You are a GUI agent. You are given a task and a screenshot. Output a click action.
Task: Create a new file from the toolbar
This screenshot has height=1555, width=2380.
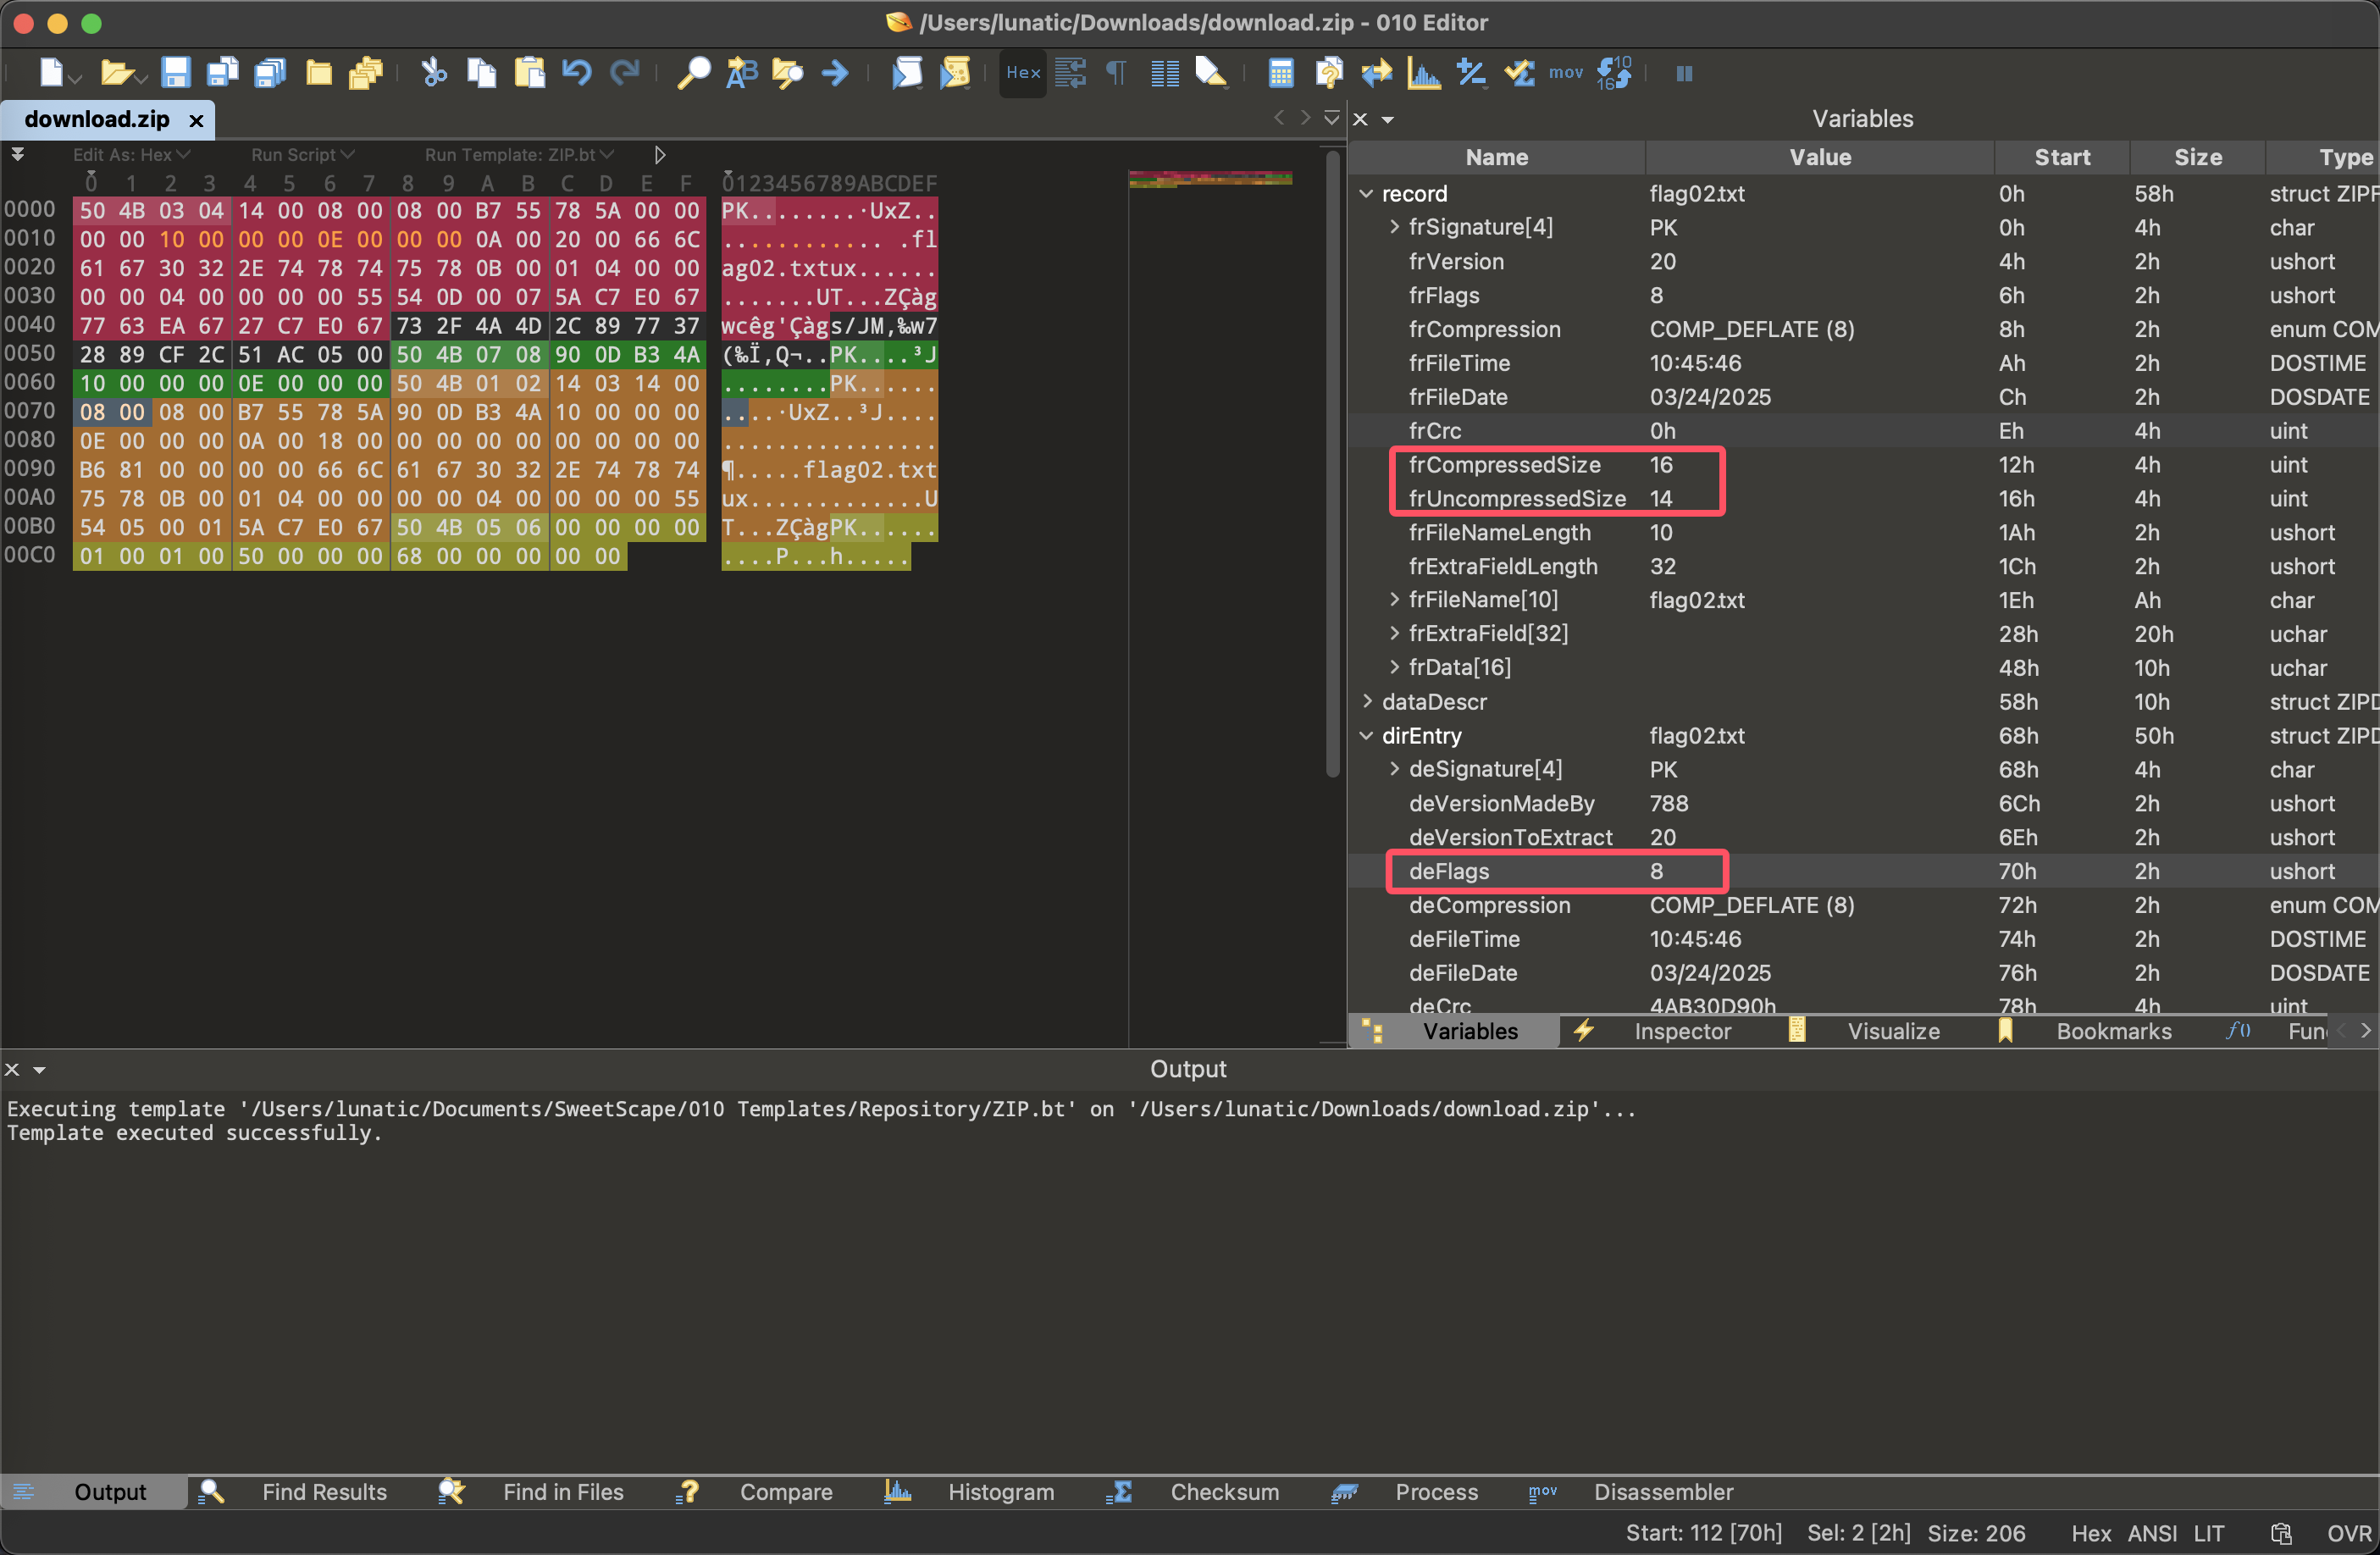click(51, 73)
